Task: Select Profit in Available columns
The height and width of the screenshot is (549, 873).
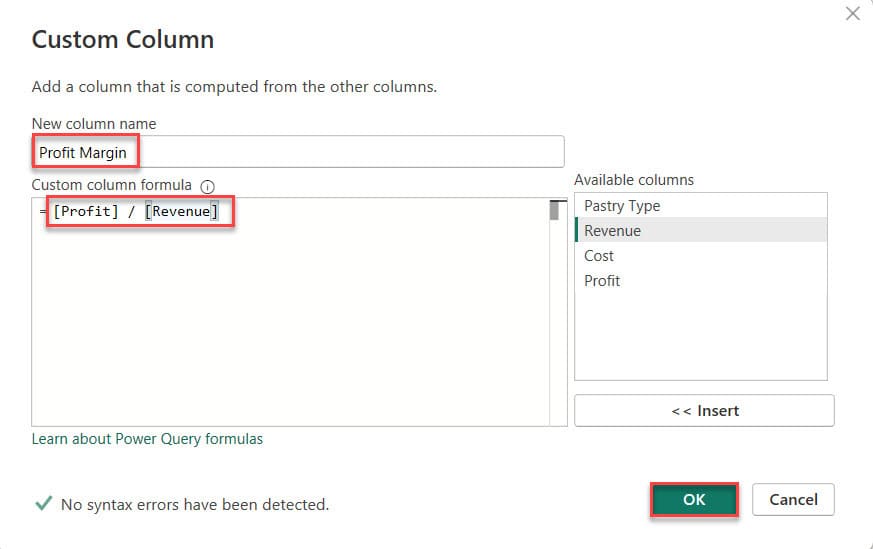Action: click(700, 281)
